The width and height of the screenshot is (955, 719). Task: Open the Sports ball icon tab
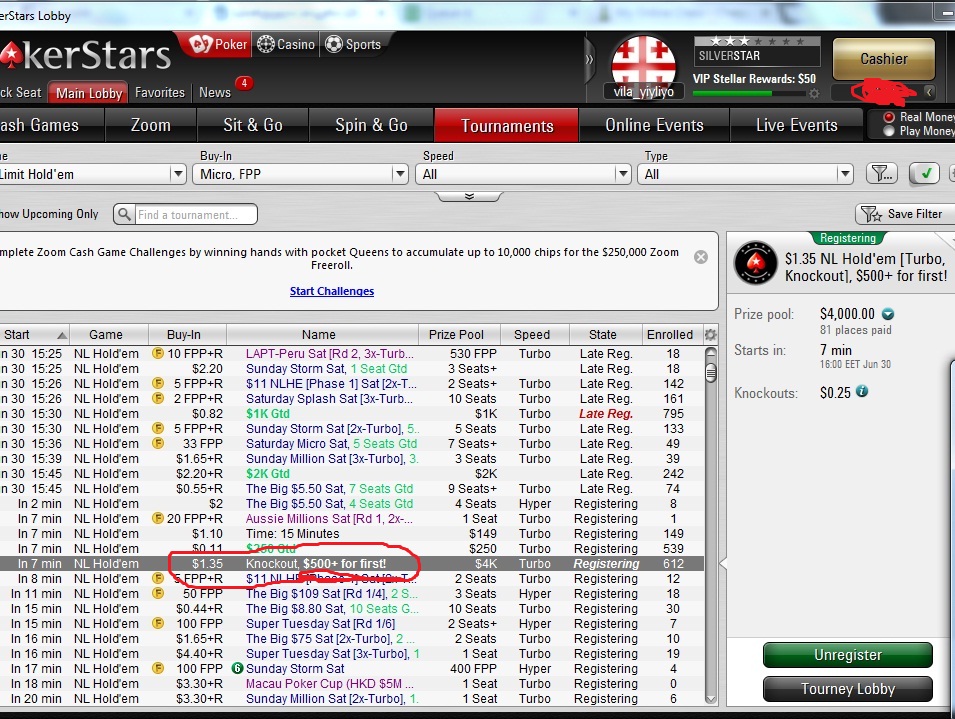click(353, 44)
